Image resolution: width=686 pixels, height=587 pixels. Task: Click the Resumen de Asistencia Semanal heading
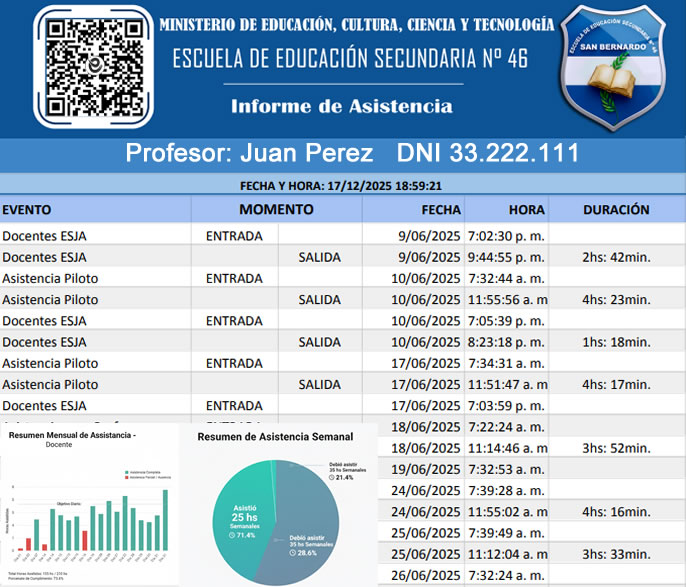pos(275,437)
